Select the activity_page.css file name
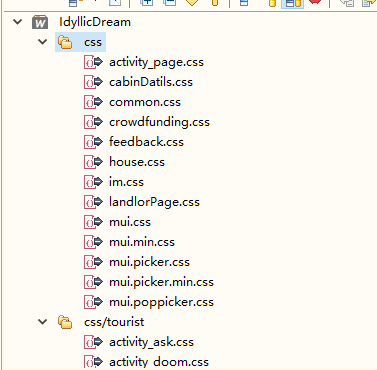Viewport: 377px width, 370px height. (x=156, y=62)
